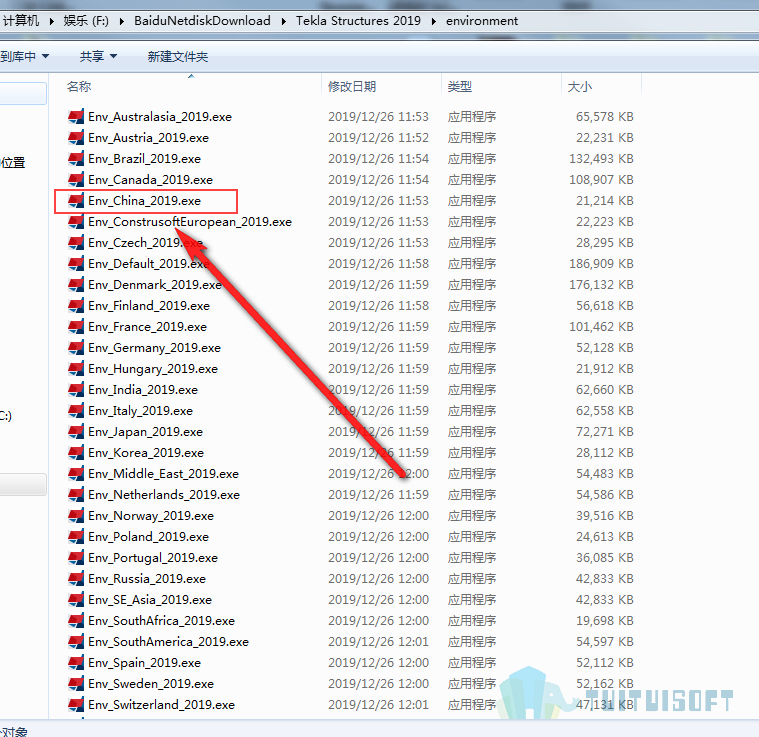759x737 pixels.
Task: Click the Env_Middle_East_2019.exe file icon
Action: pos(76,474)
